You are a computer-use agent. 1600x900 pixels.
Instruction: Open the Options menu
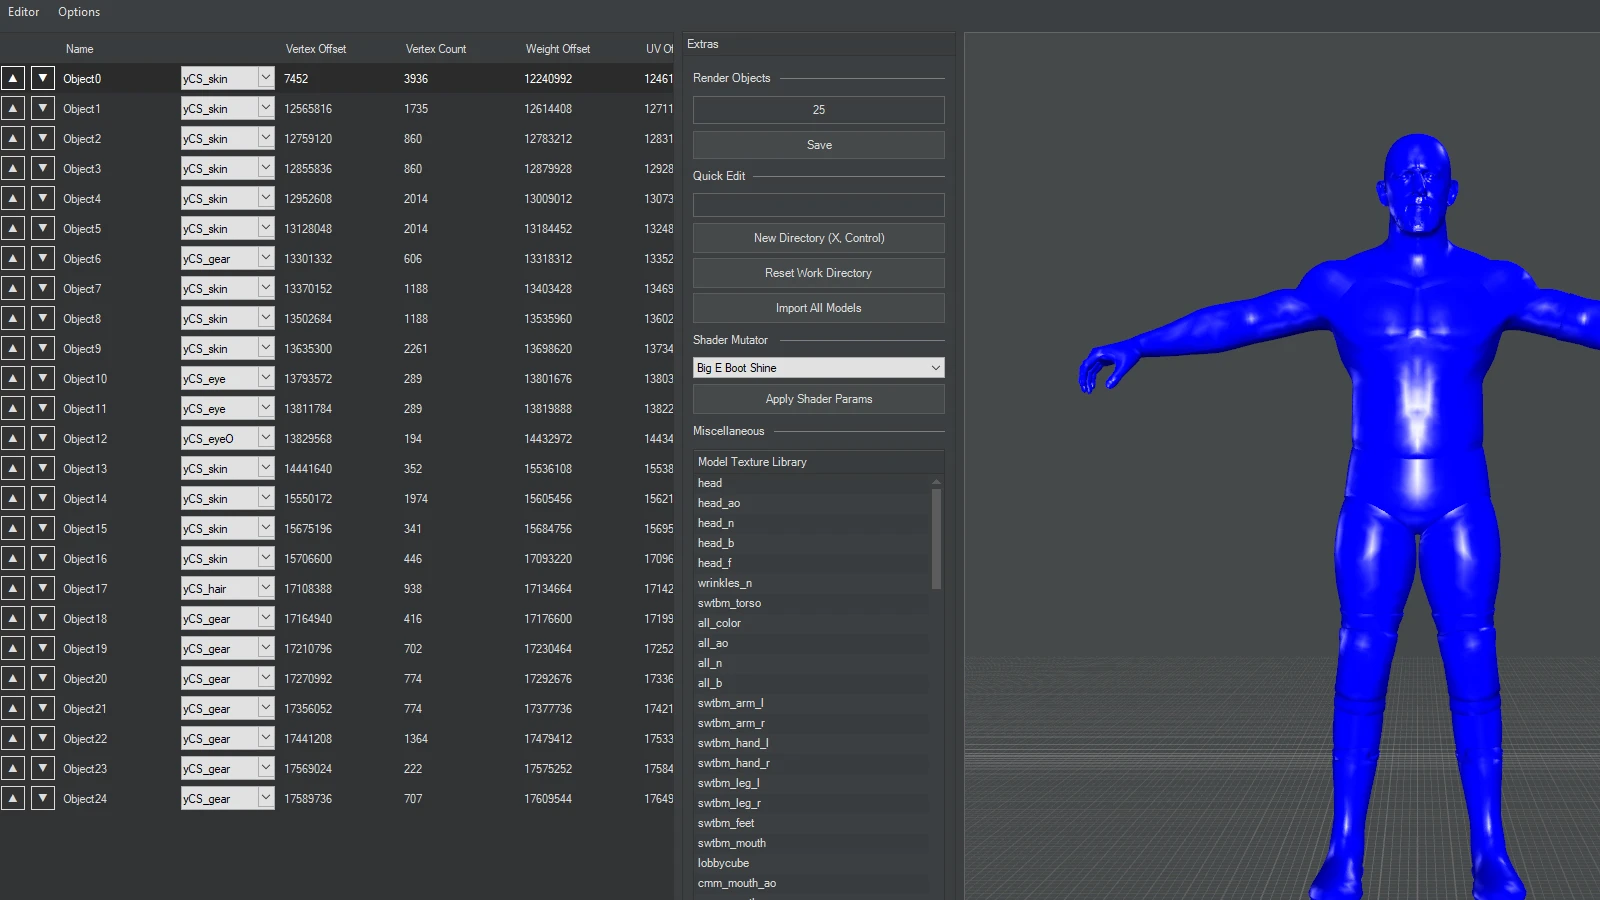point(79,12)
